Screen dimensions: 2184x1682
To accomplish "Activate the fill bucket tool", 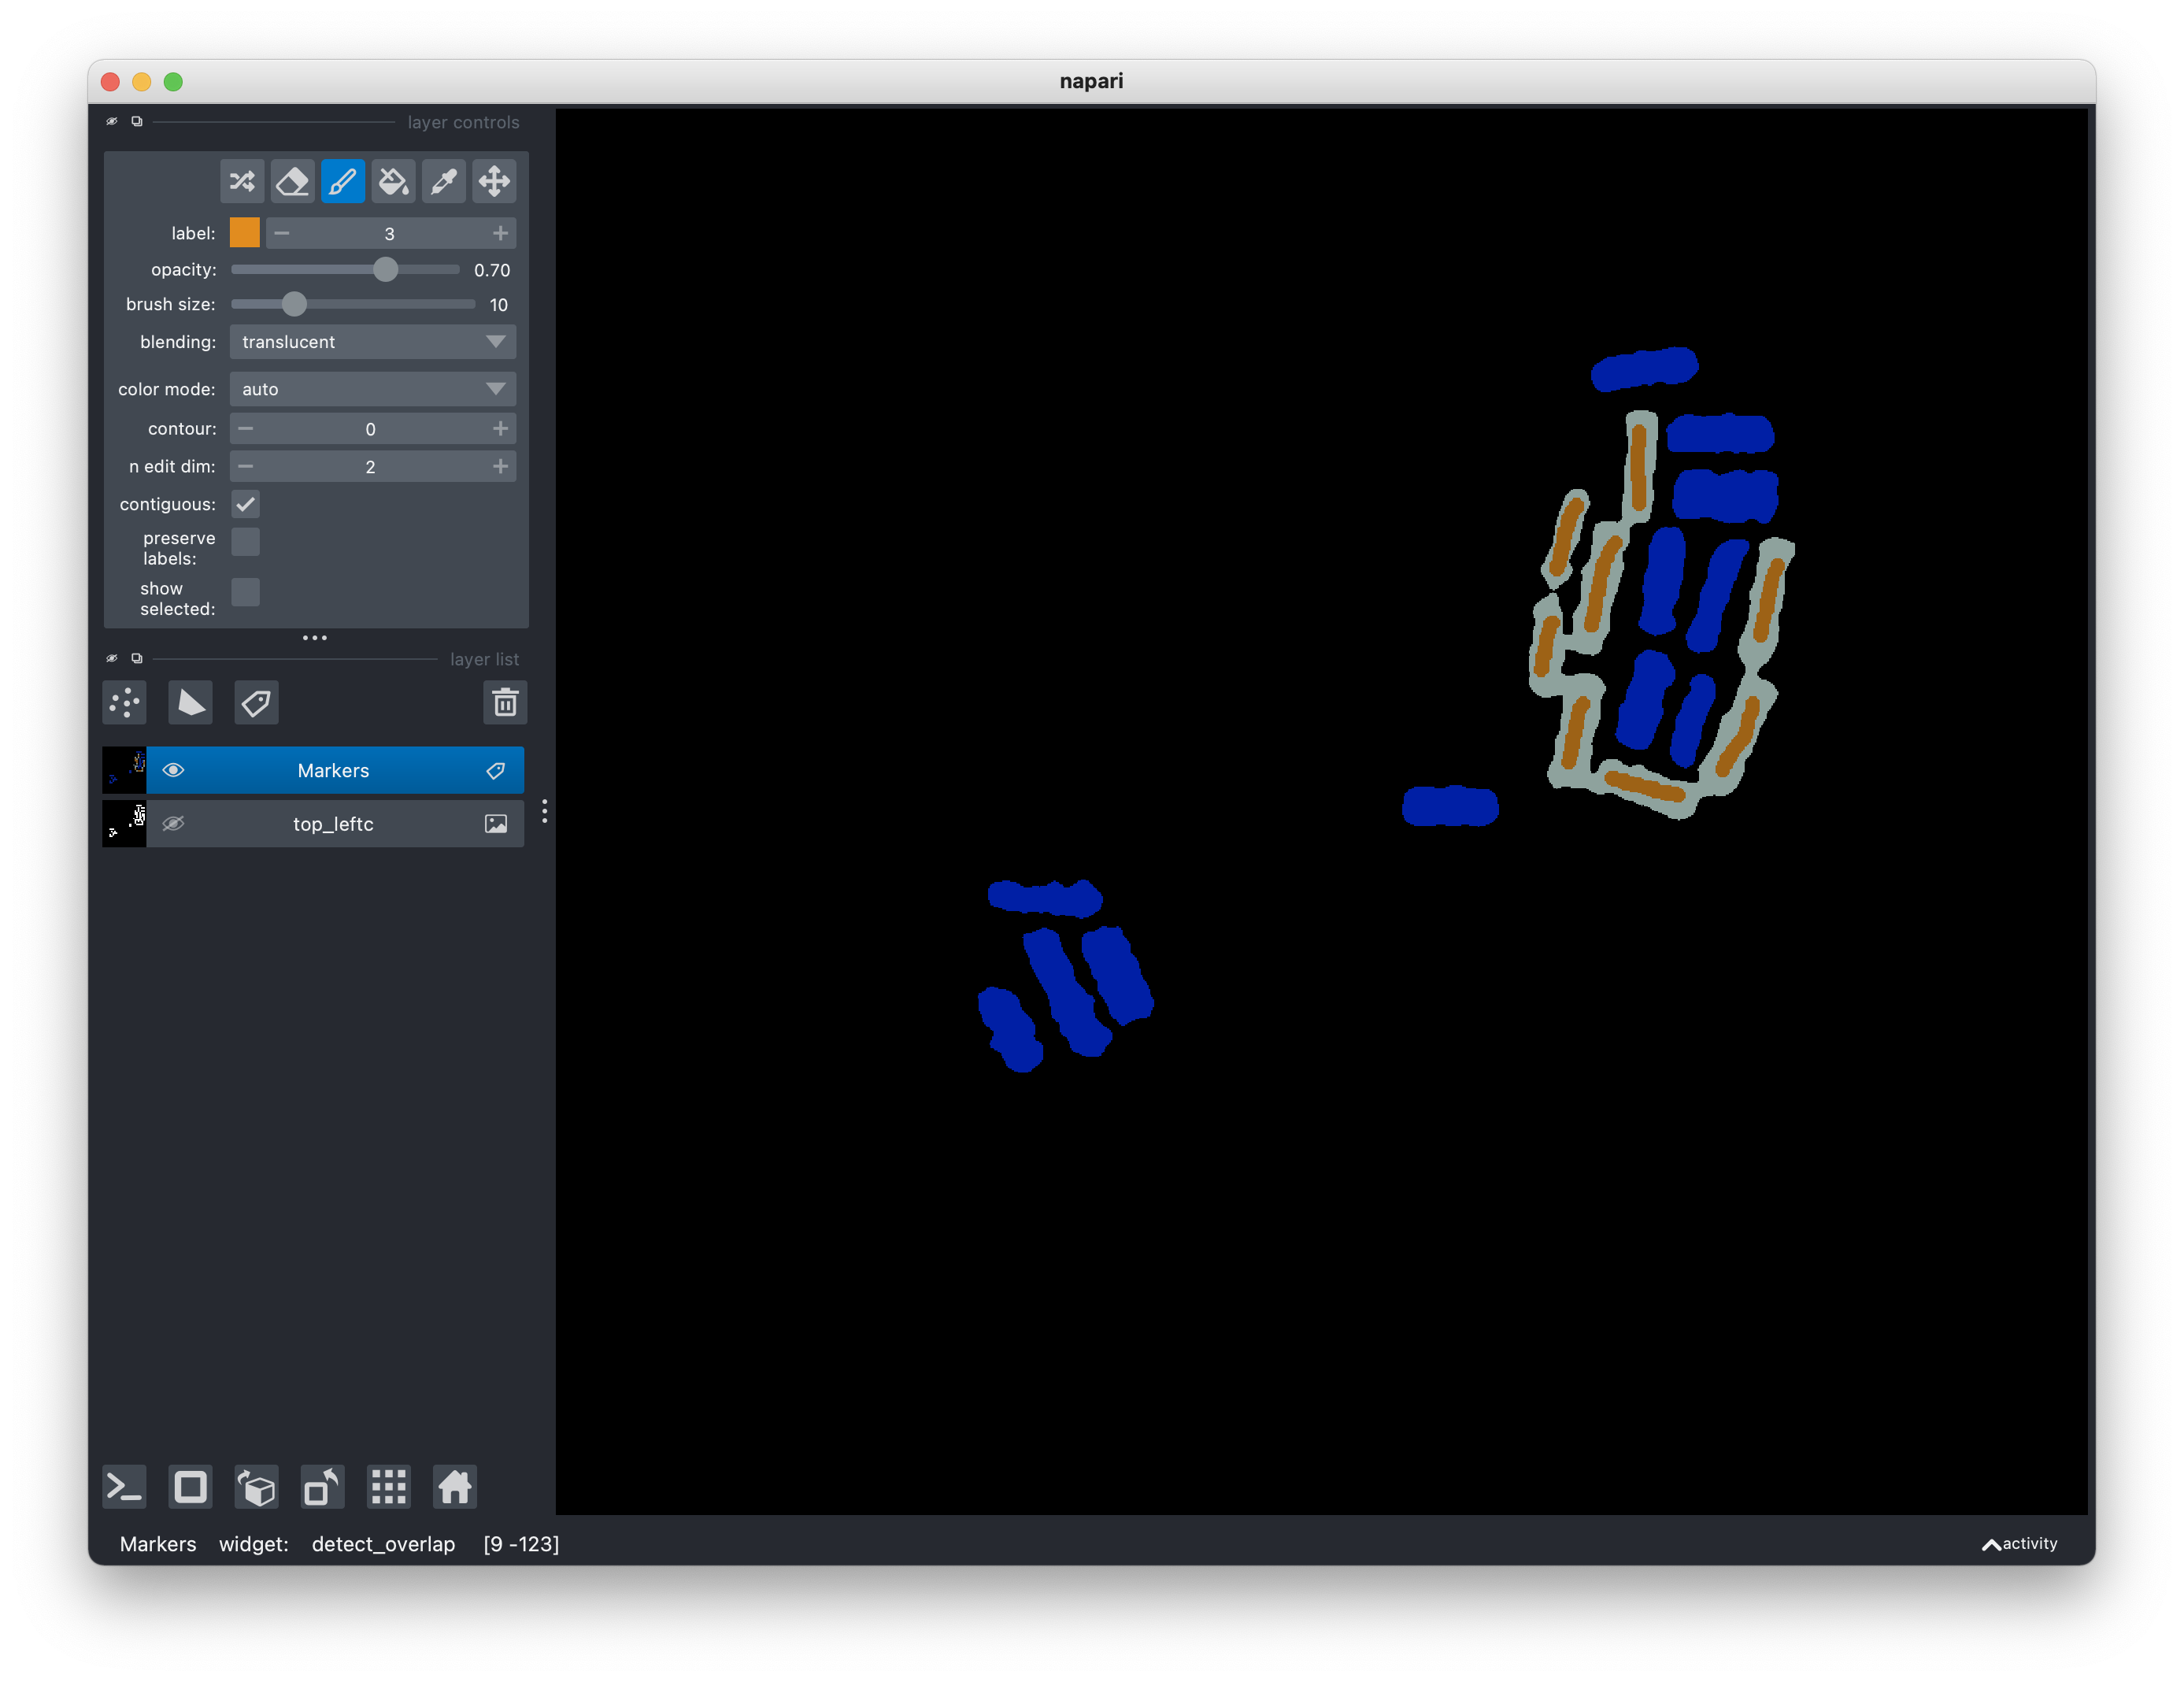I will tap(393, 181).
